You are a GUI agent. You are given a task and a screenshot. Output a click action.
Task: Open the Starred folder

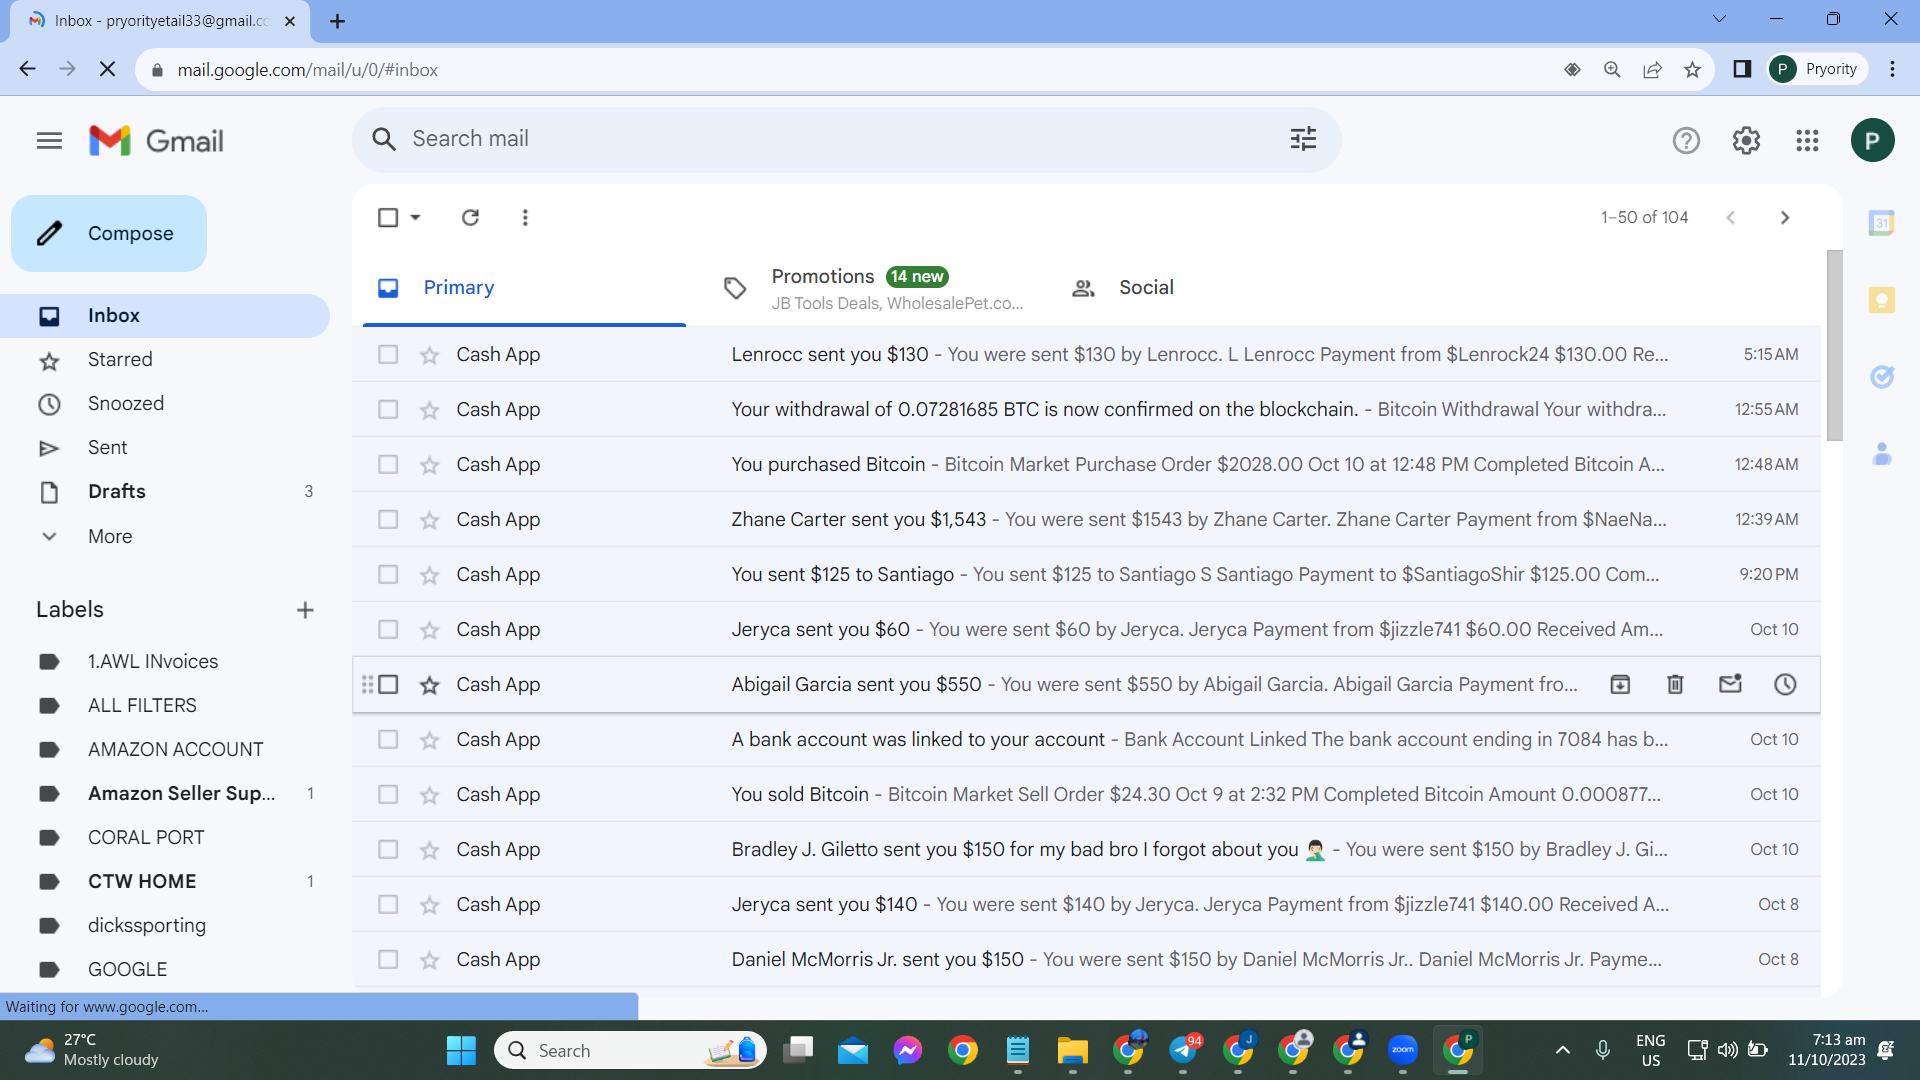coord(120,360)
